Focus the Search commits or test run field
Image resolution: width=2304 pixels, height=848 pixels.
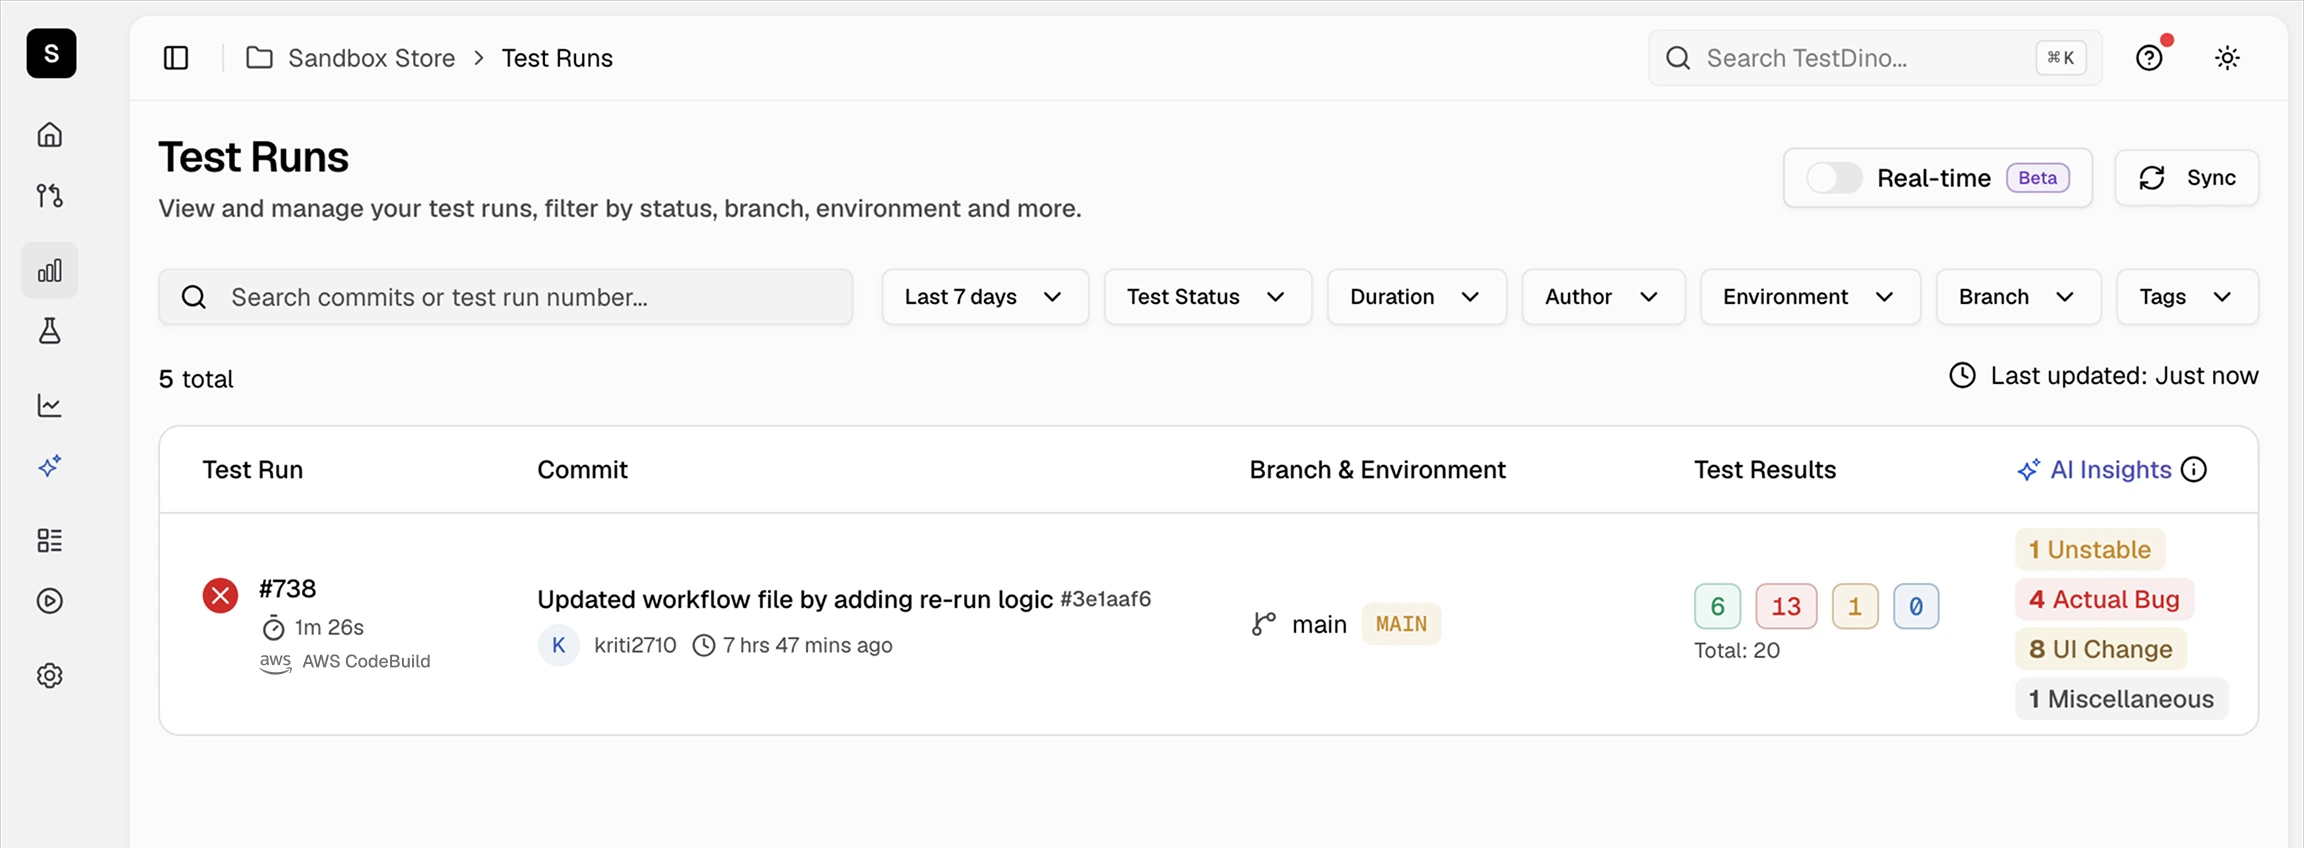pos(506,297)
